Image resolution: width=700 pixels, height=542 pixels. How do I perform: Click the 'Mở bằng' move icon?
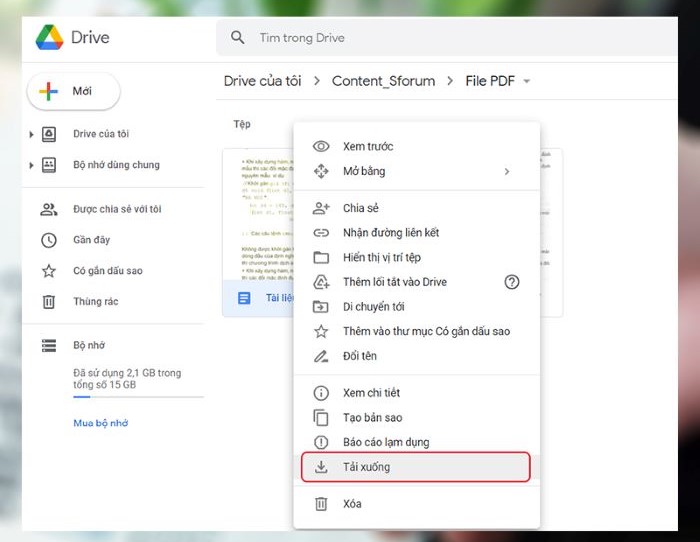(321, 171)
